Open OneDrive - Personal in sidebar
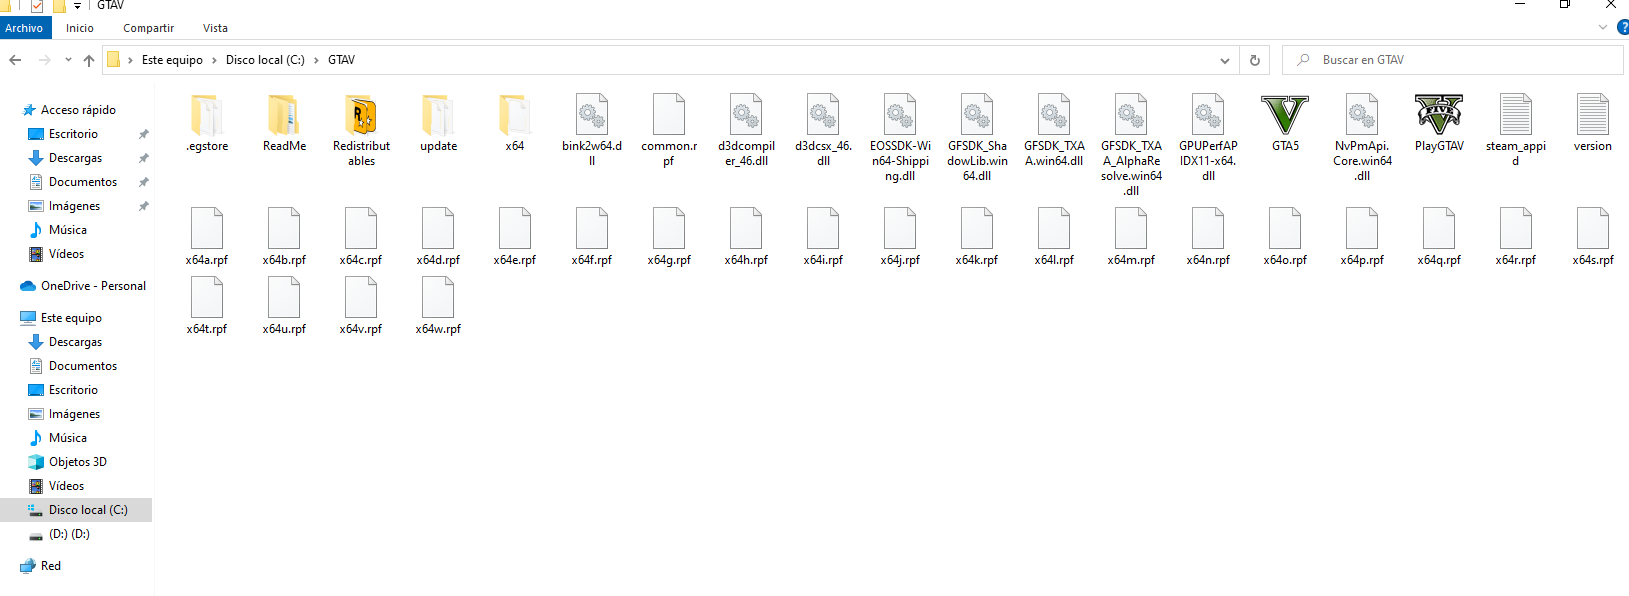Viewport: 1629px width, 596px height. [x=93, y=286]
